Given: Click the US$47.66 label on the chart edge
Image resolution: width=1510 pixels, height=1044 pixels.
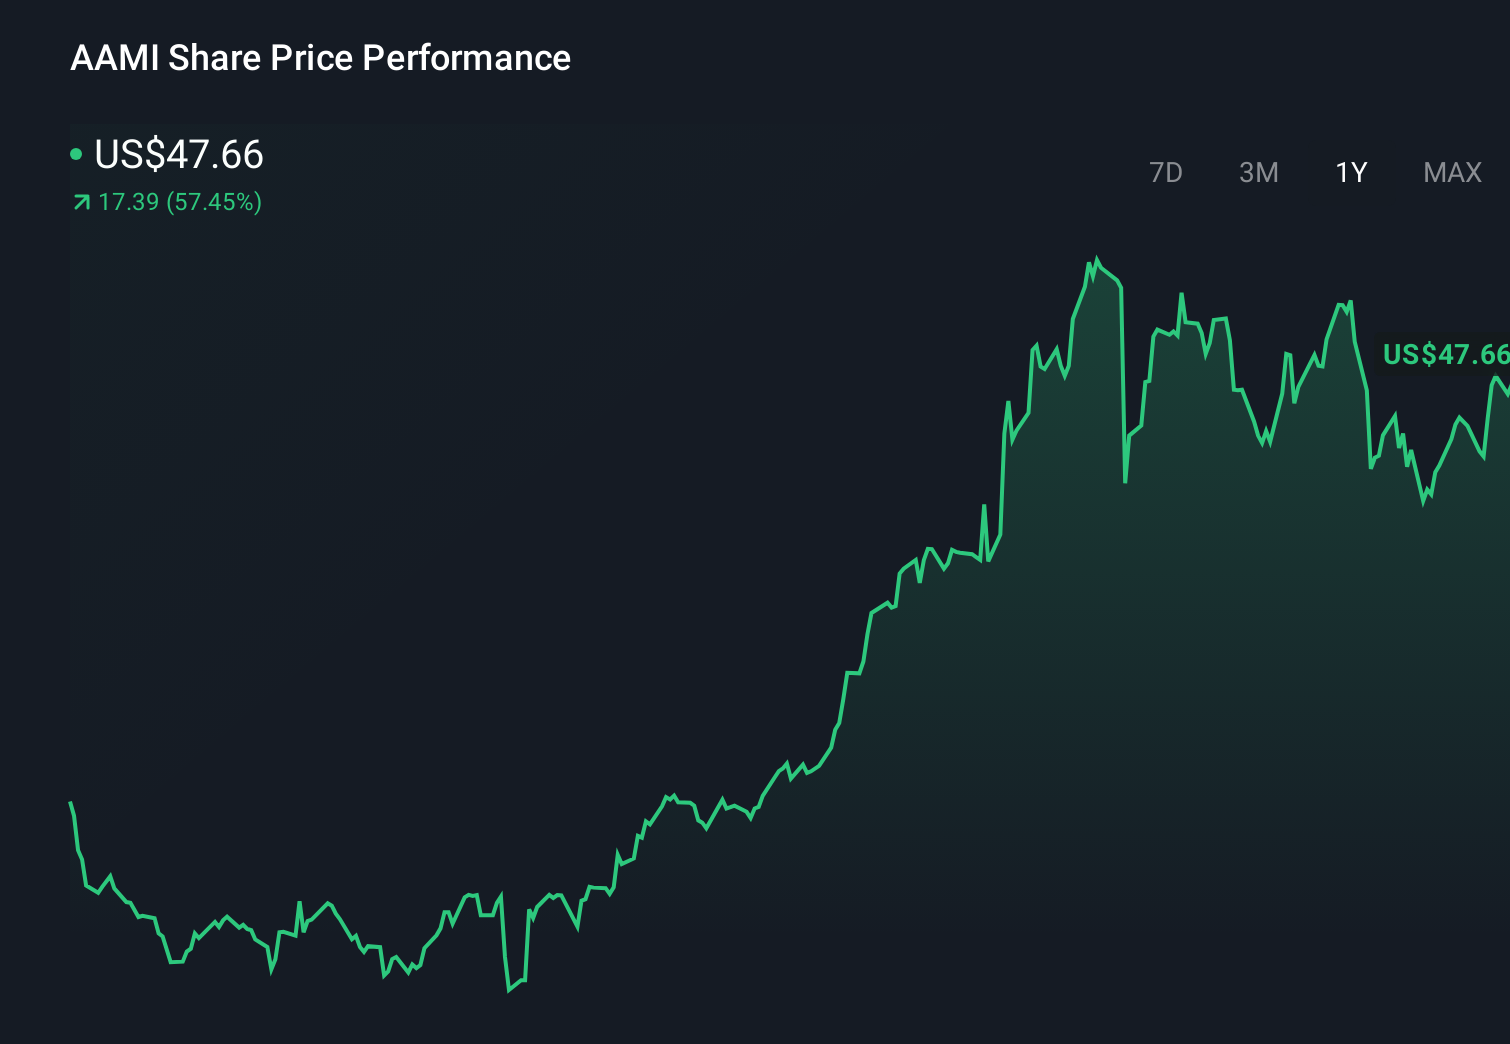Looking at the screenshot, I should tap(1445, 354).
